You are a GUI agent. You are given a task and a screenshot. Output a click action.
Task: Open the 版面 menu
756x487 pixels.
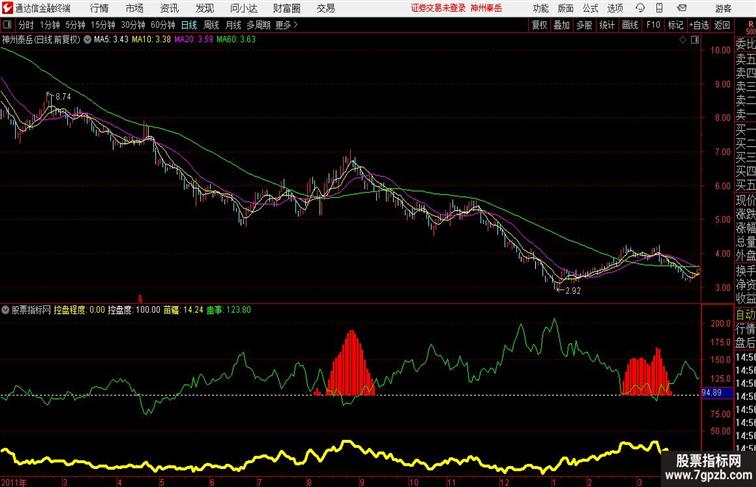(566, 8)
